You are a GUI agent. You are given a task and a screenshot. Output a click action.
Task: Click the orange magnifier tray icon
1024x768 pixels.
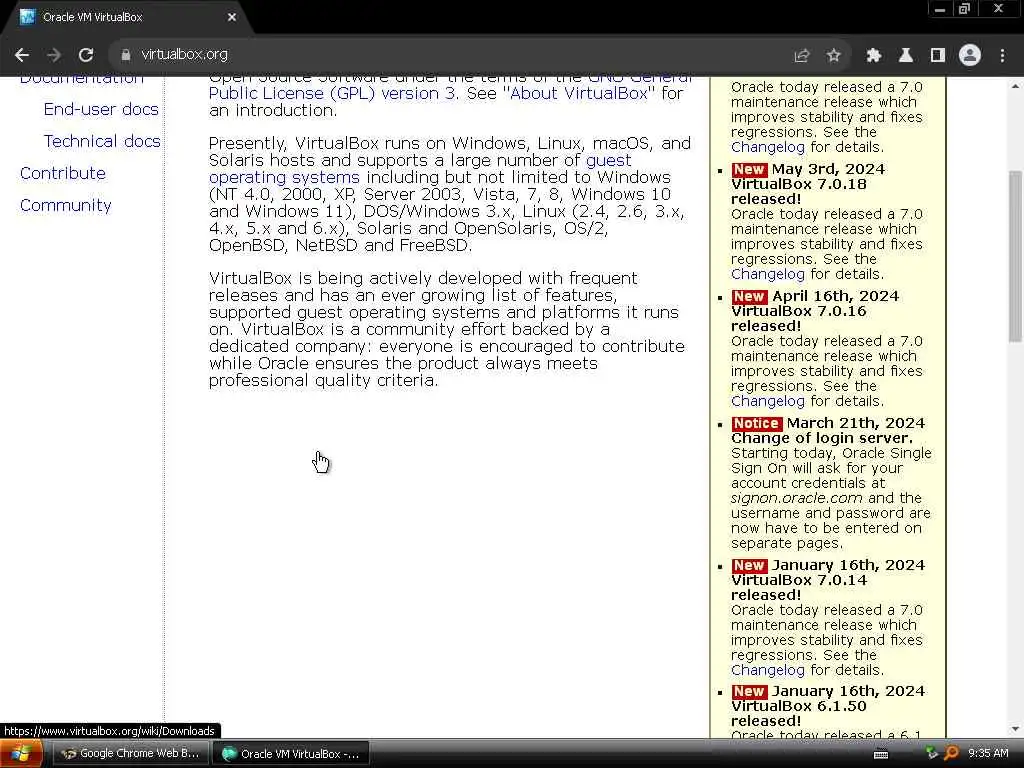tap(951, 754)
